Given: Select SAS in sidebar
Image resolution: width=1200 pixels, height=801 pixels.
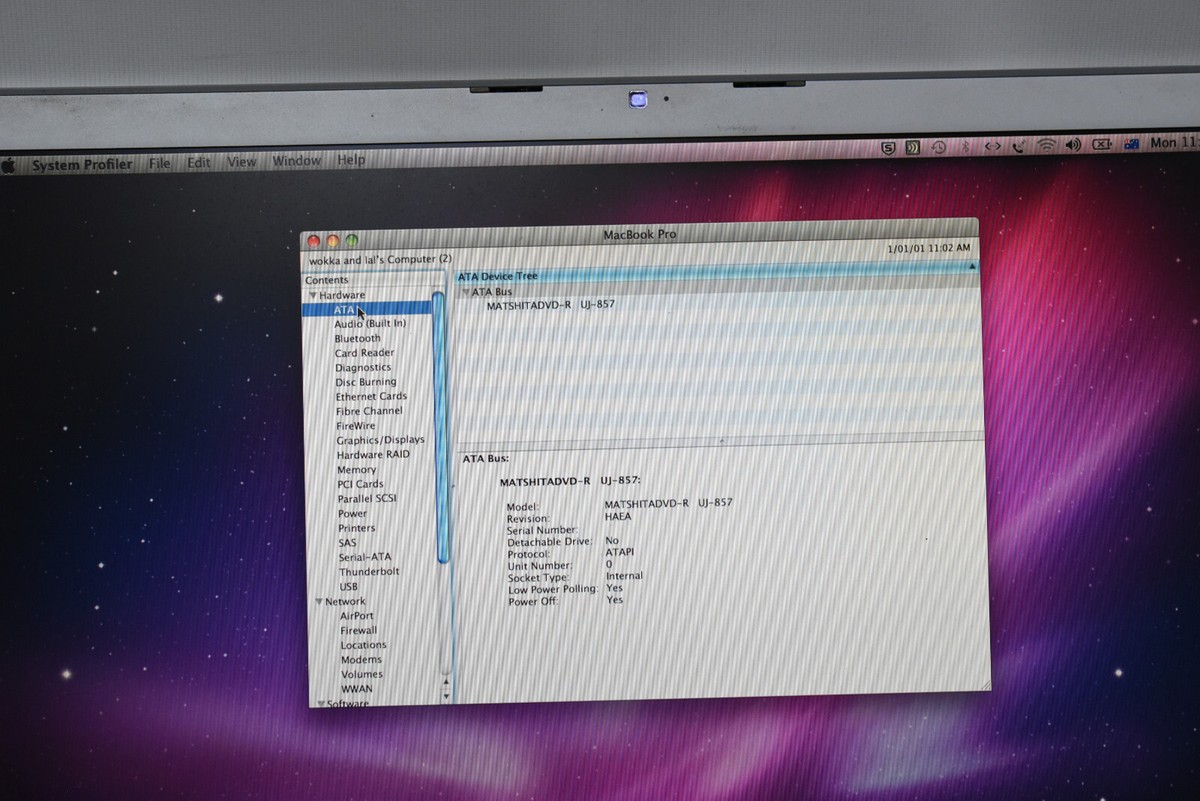Looking at the screenshot, I should [347, 543].
